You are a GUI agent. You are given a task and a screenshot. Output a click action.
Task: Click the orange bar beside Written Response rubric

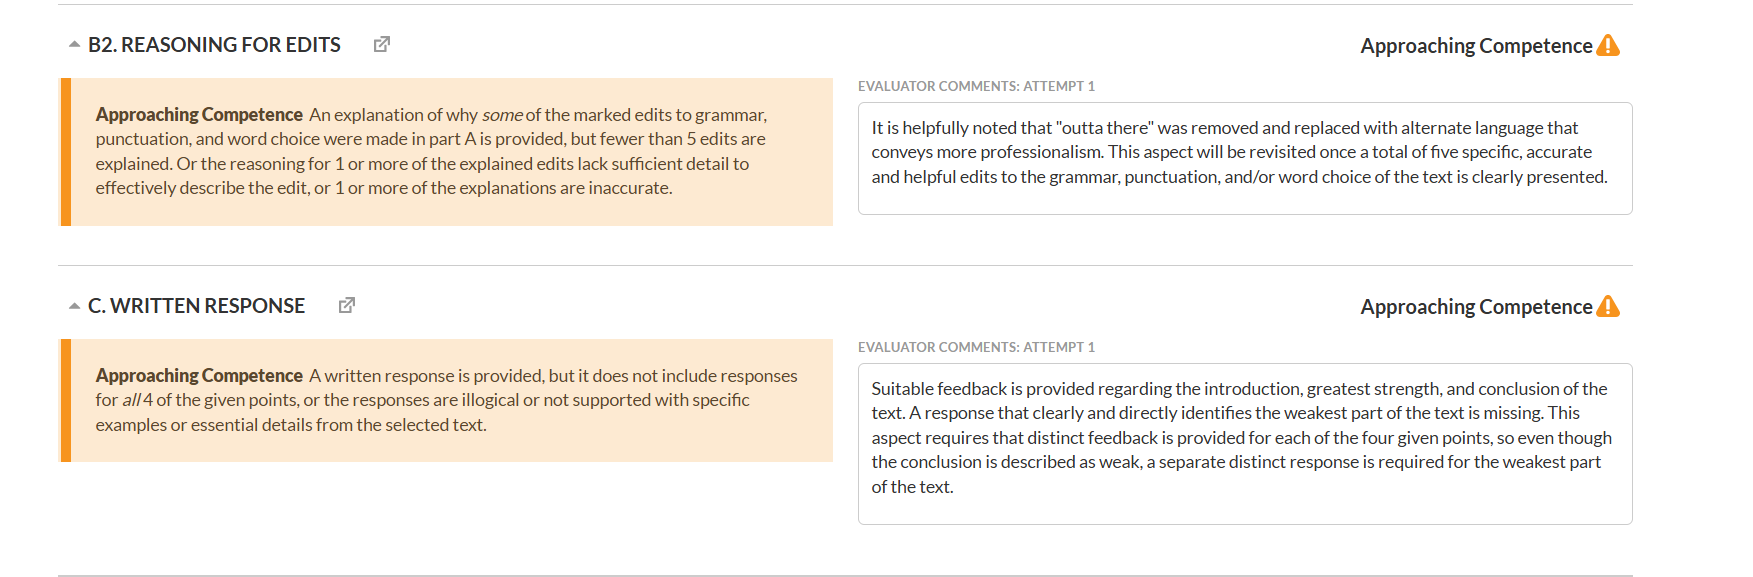pyautogui.click(x=66, y=400)
